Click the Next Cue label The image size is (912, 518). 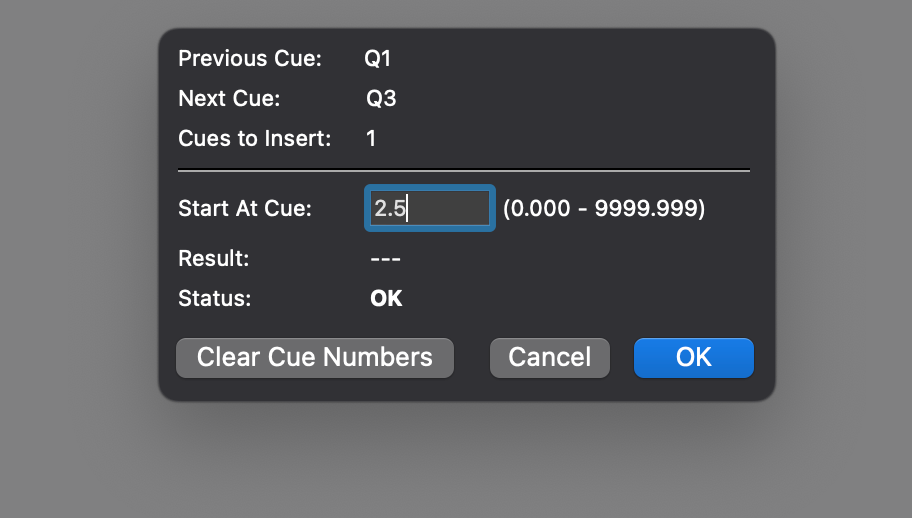click(x=229, y=99)
